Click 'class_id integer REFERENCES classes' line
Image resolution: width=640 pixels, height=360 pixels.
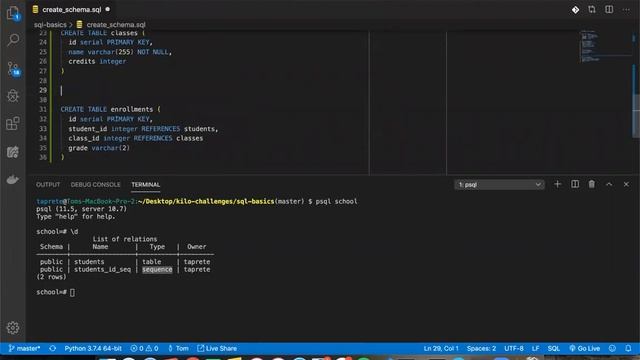[136, 138]
